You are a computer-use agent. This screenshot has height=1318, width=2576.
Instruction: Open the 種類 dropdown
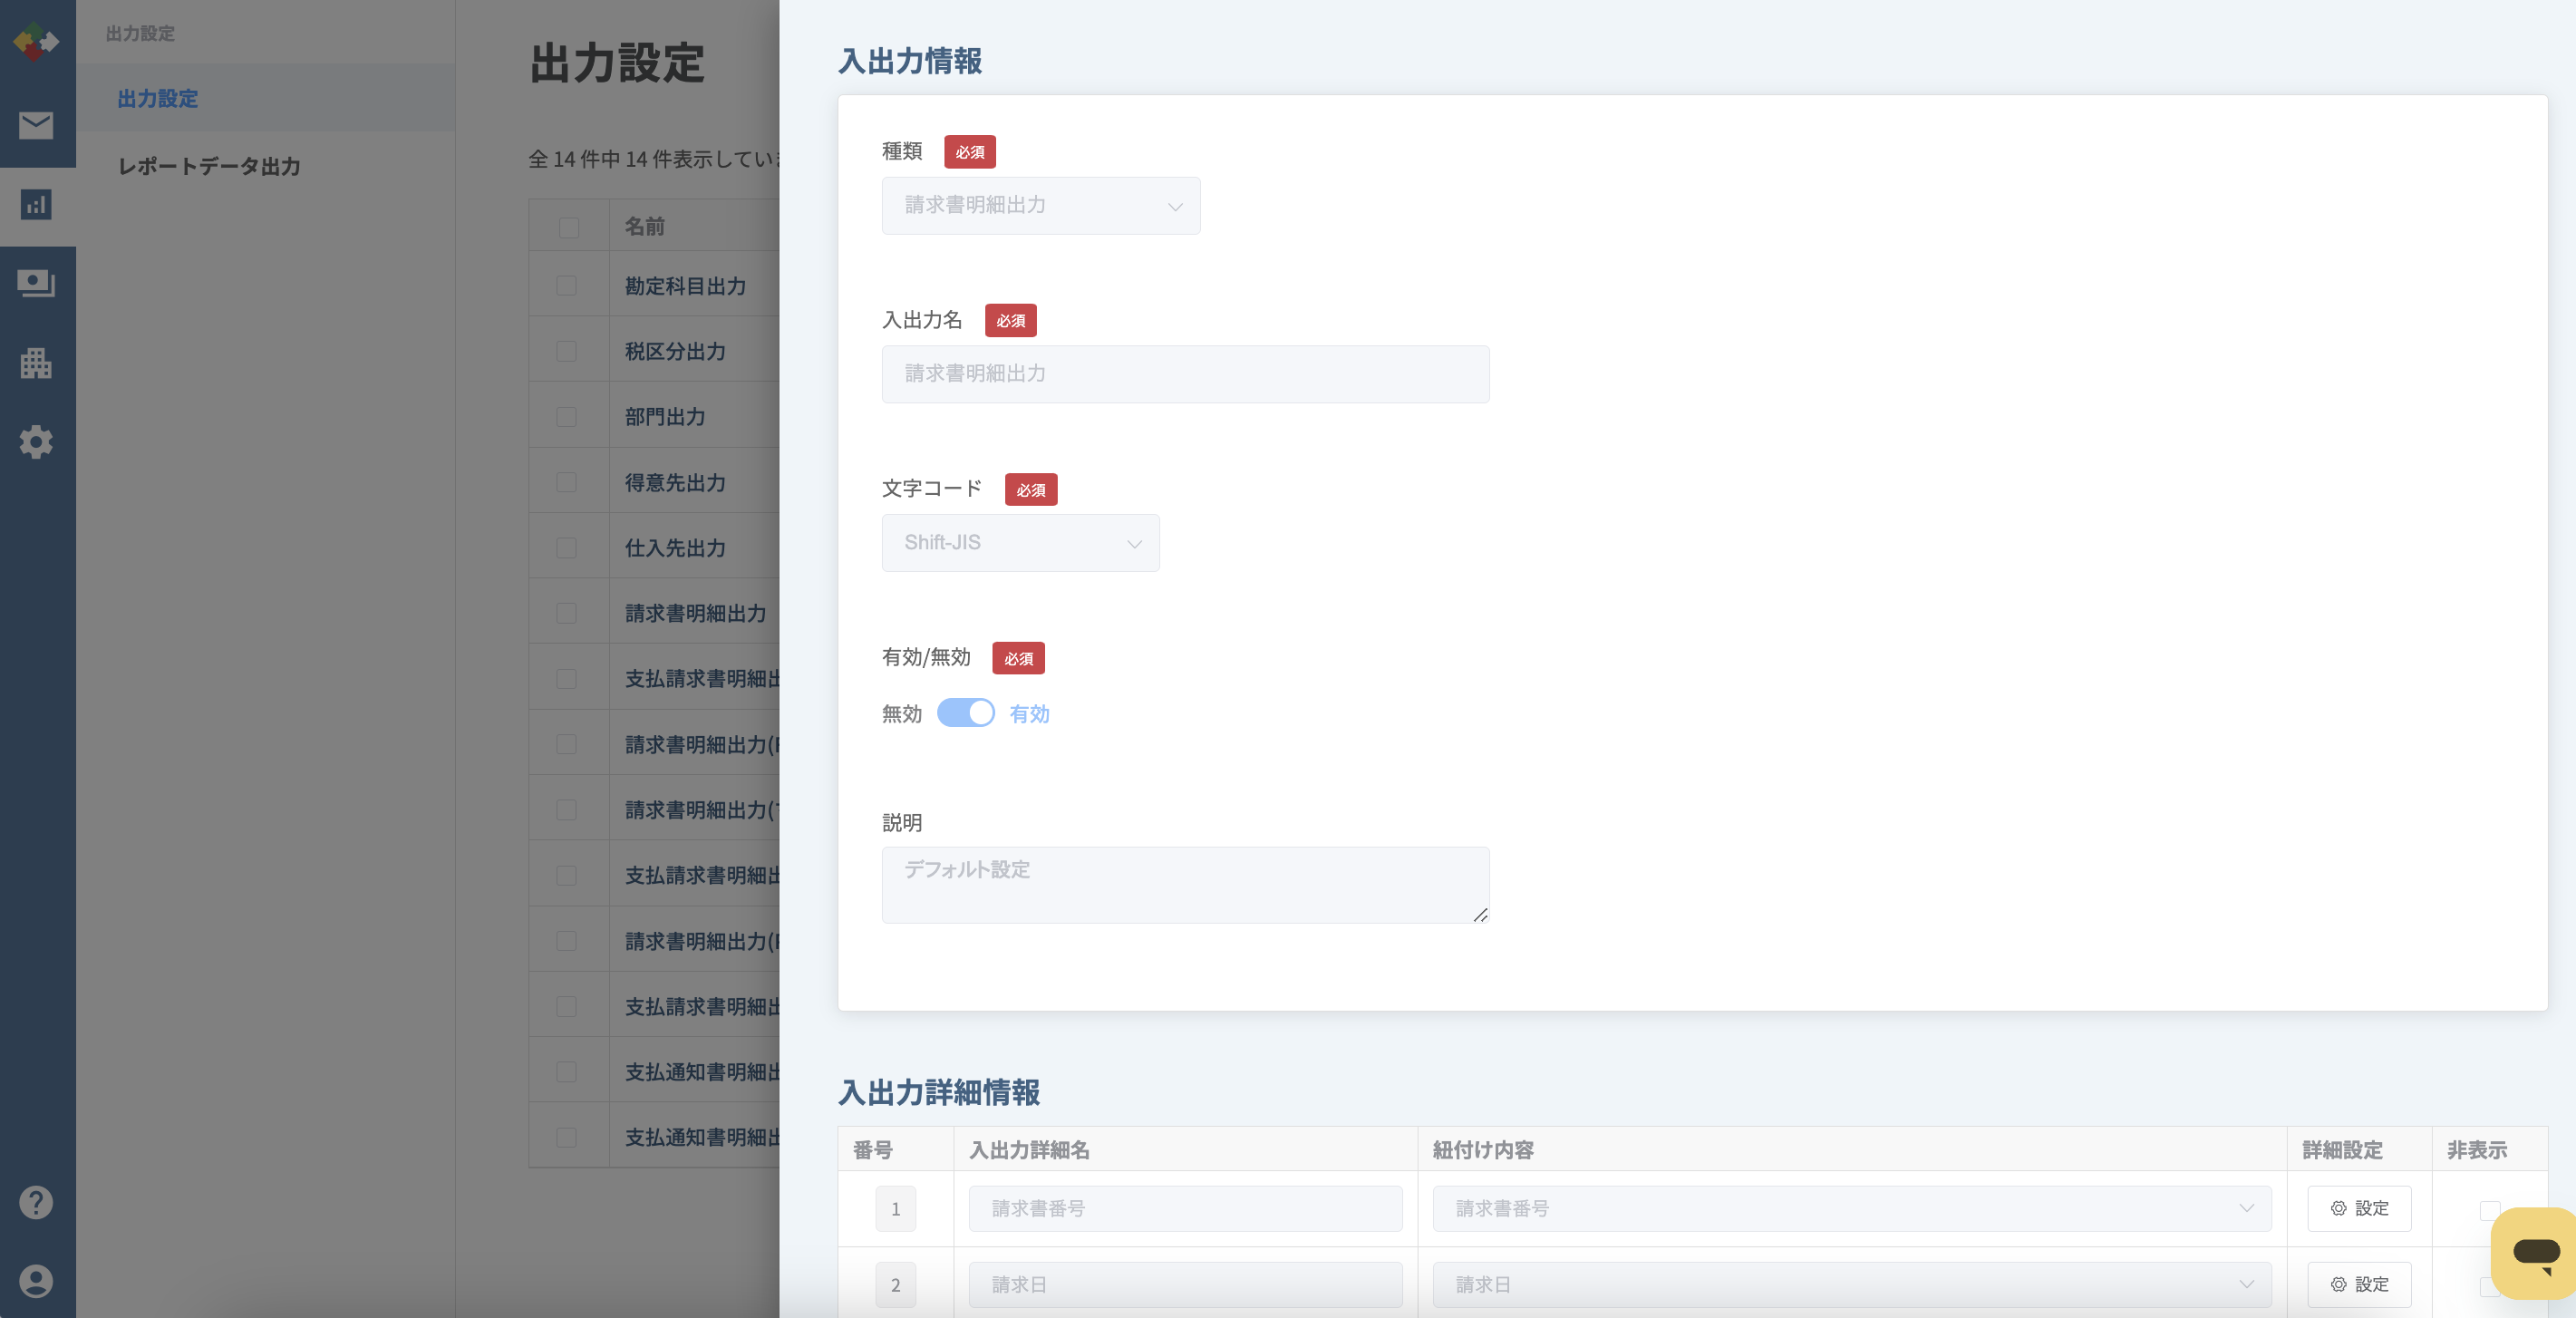pyautogui.click(x=1041, y=206)
